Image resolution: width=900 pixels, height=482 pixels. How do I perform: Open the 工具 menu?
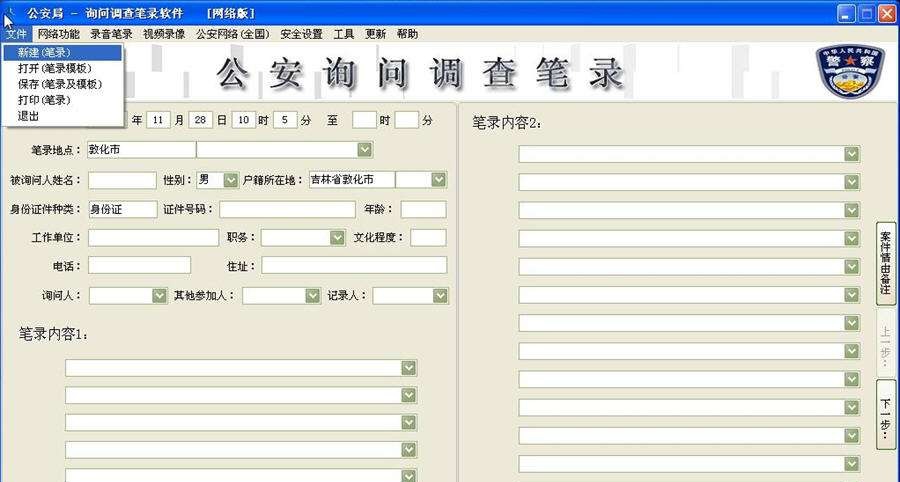[344, 34]
